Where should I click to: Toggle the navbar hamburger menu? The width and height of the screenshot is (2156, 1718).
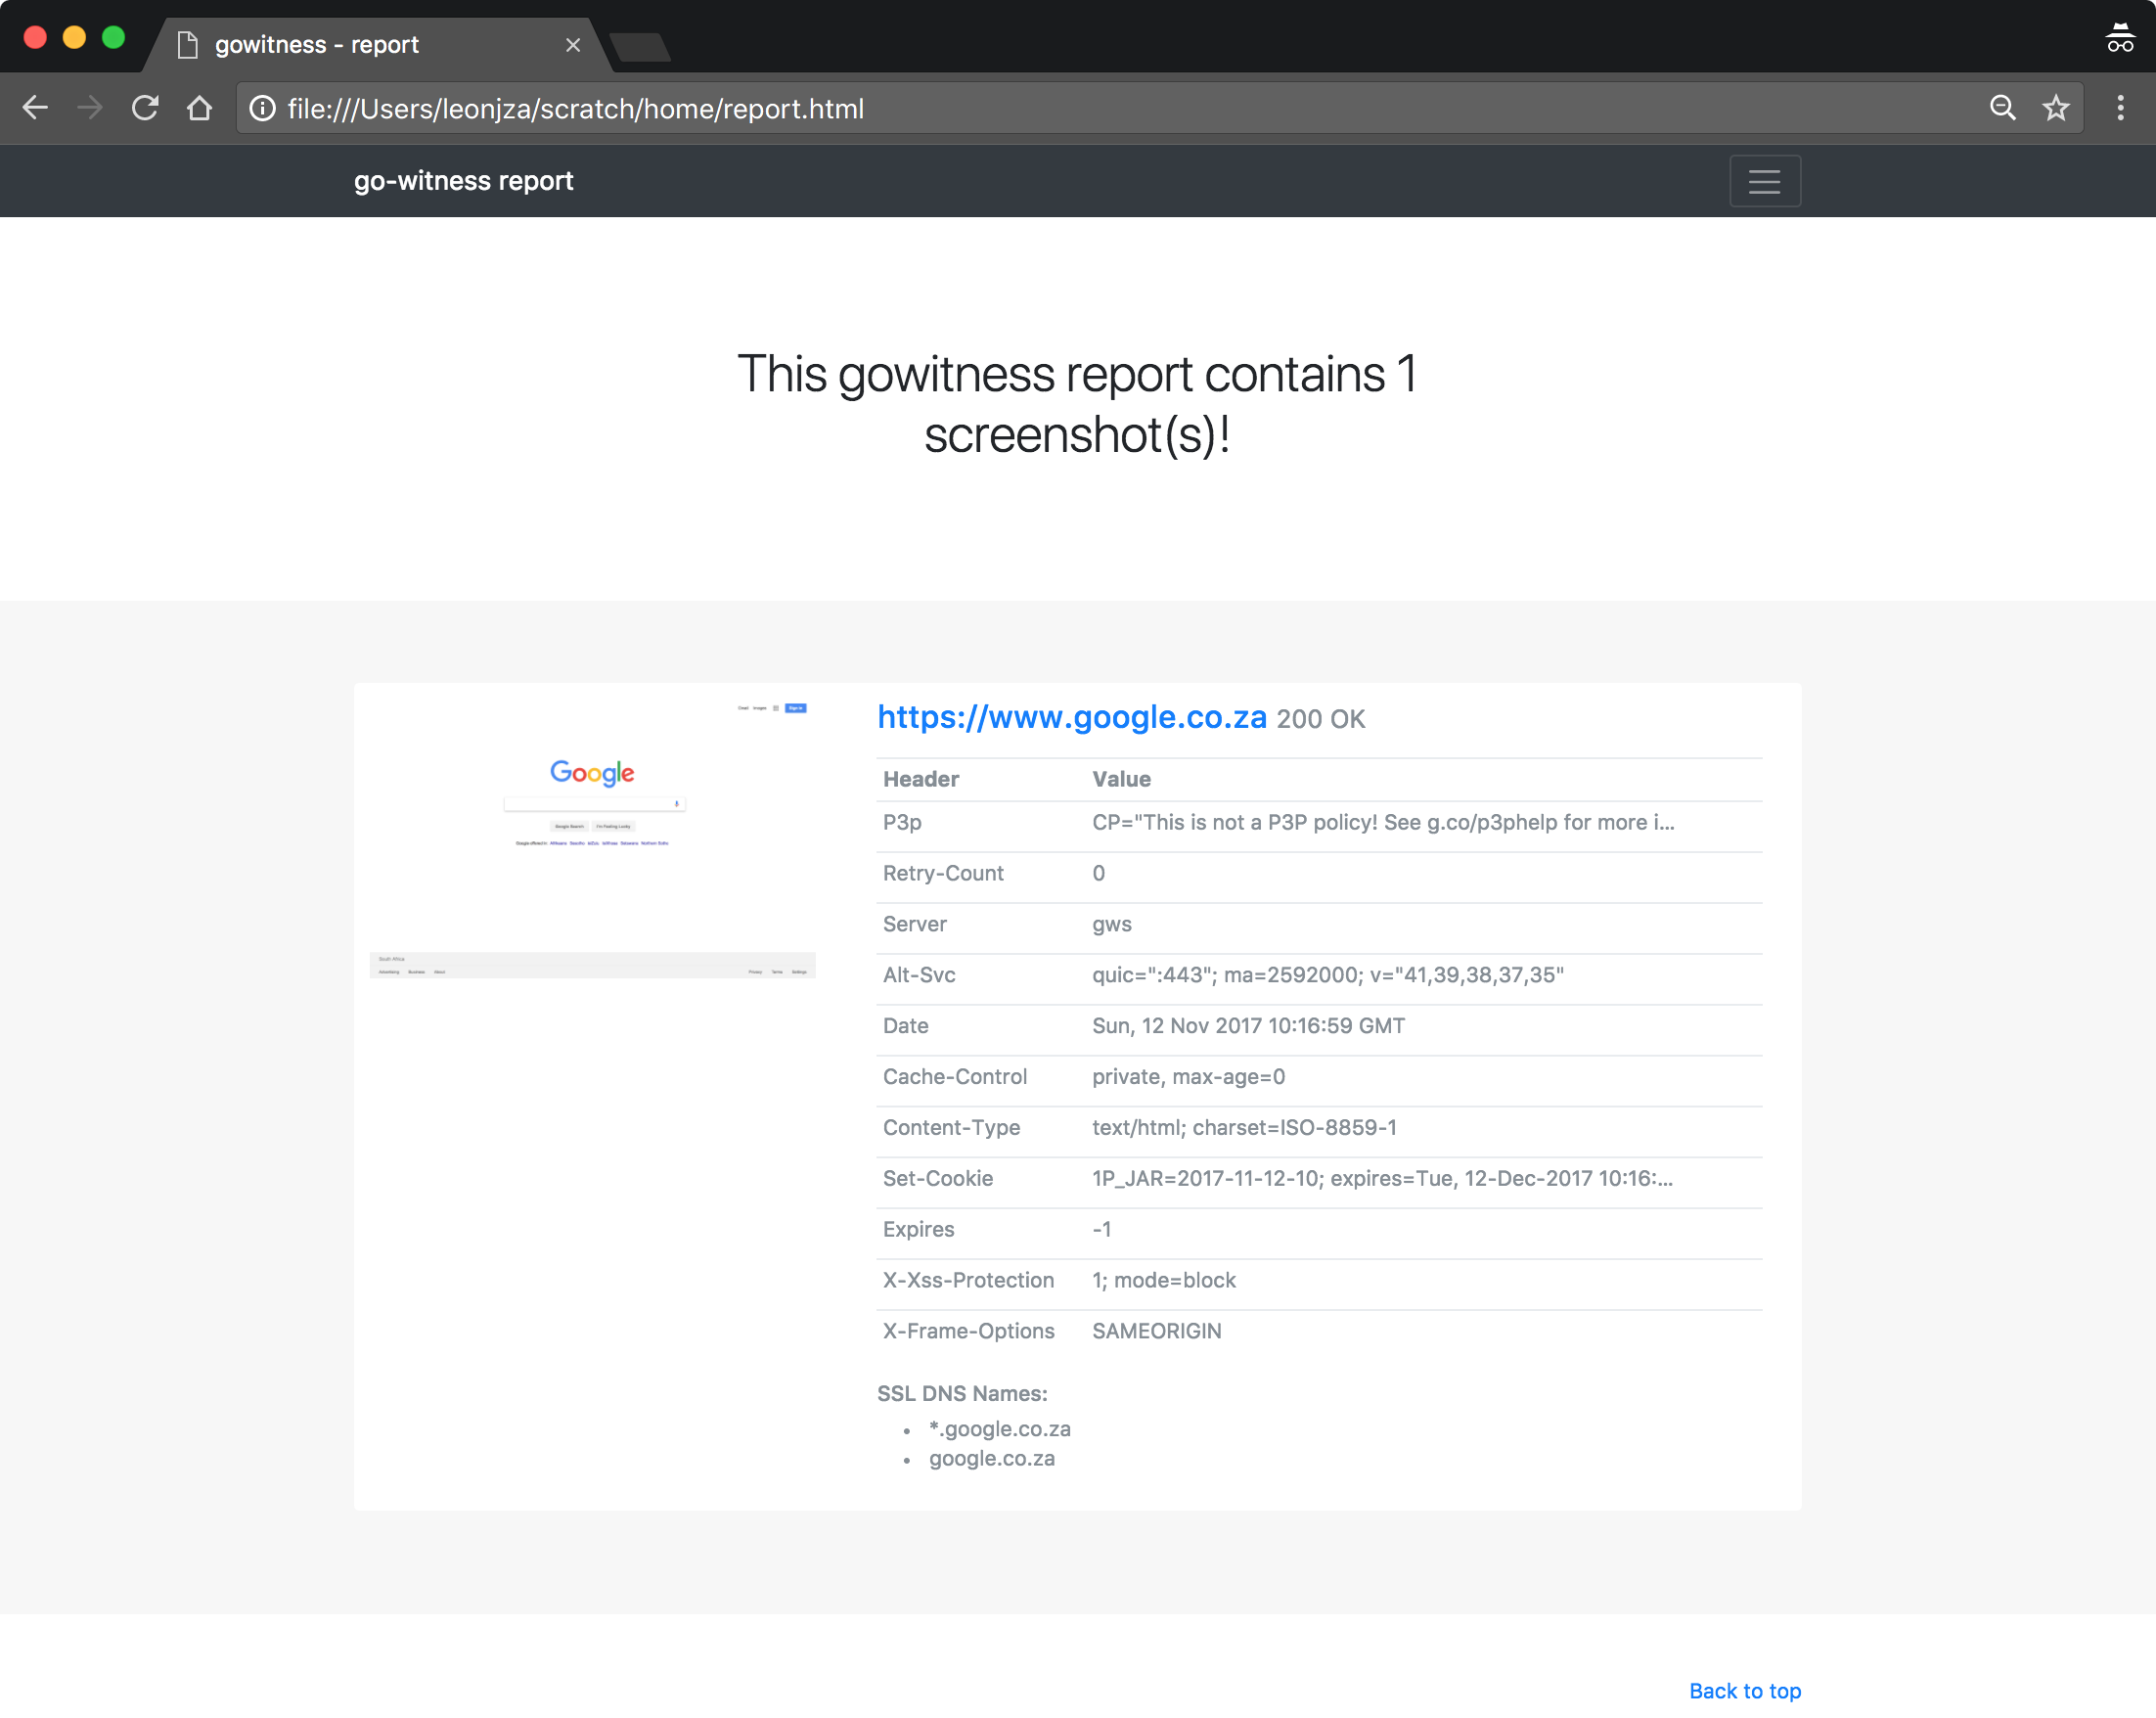(x=1764, y=181)
